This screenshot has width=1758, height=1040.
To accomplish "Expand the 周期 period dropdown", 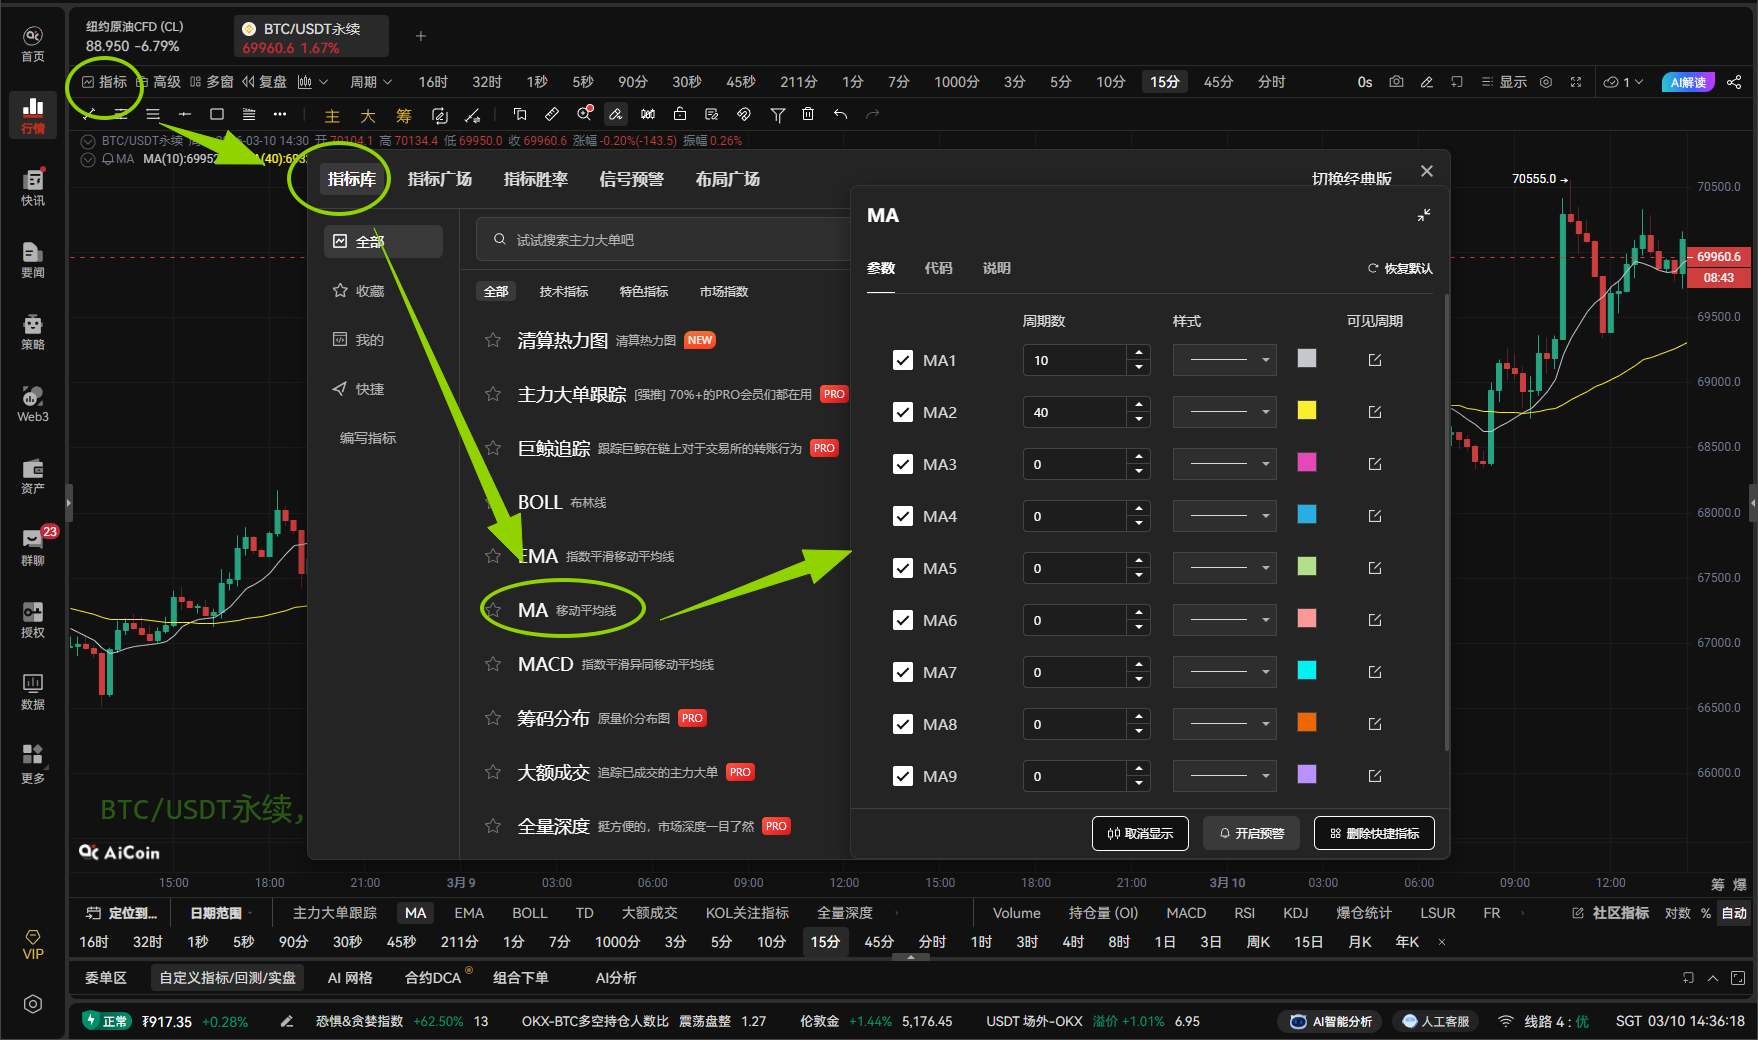I will (370, 82).
